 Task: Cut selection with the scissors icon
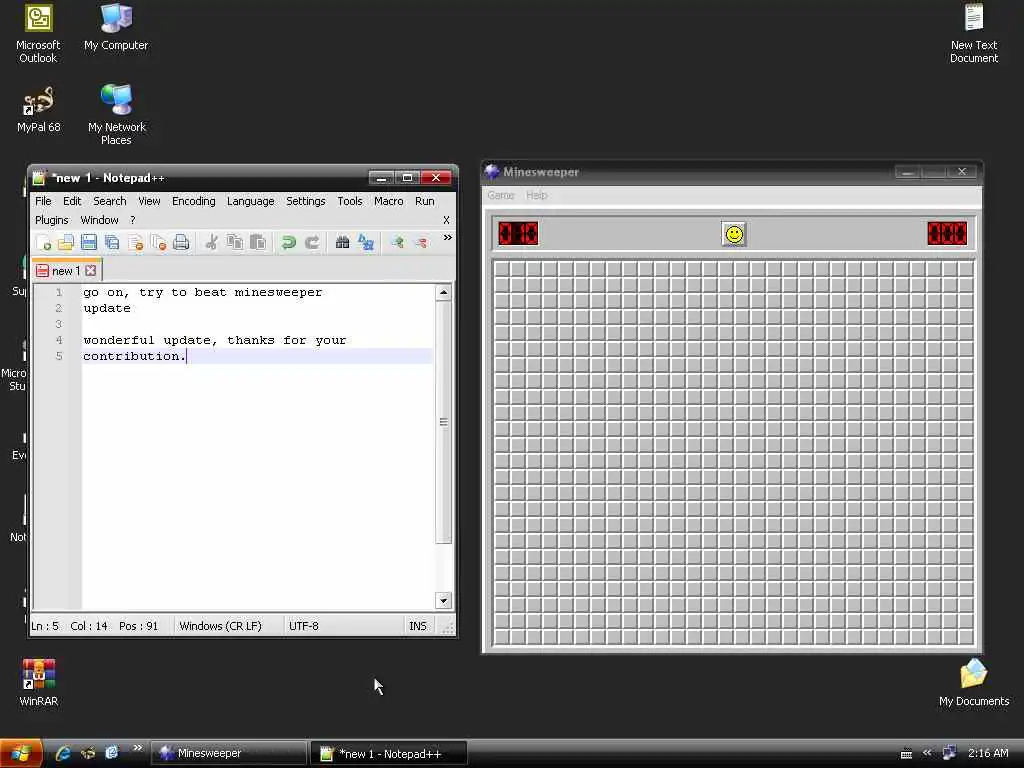coord(211,243)
